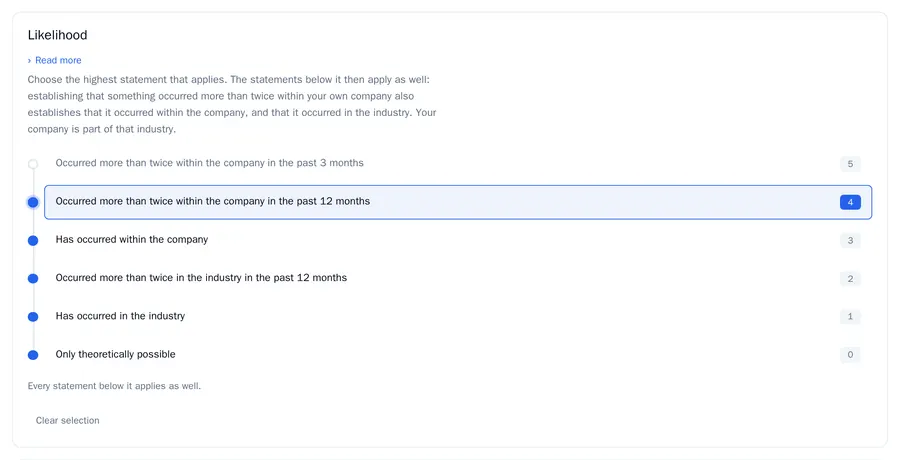Choose 'Occurred more than twice in the industry' option
Screen dimensions: 900x460
coord(458,279)
